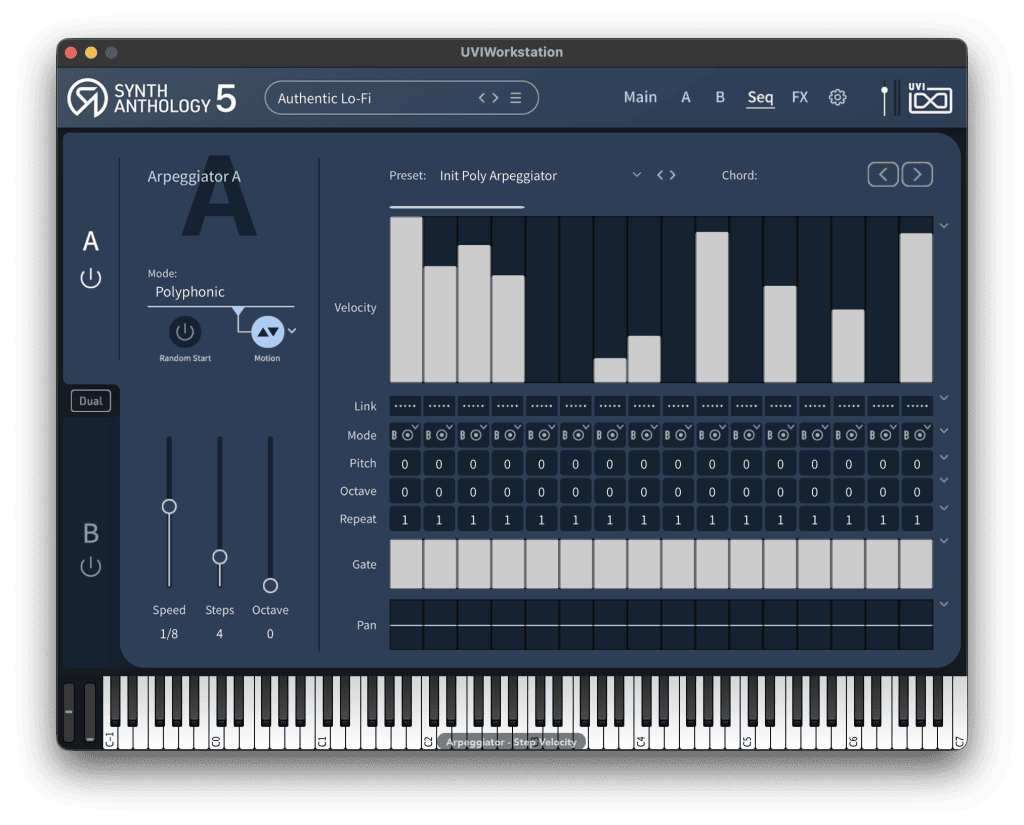
Task: Toggle the Random Start power button
Action: coord(185,332)
